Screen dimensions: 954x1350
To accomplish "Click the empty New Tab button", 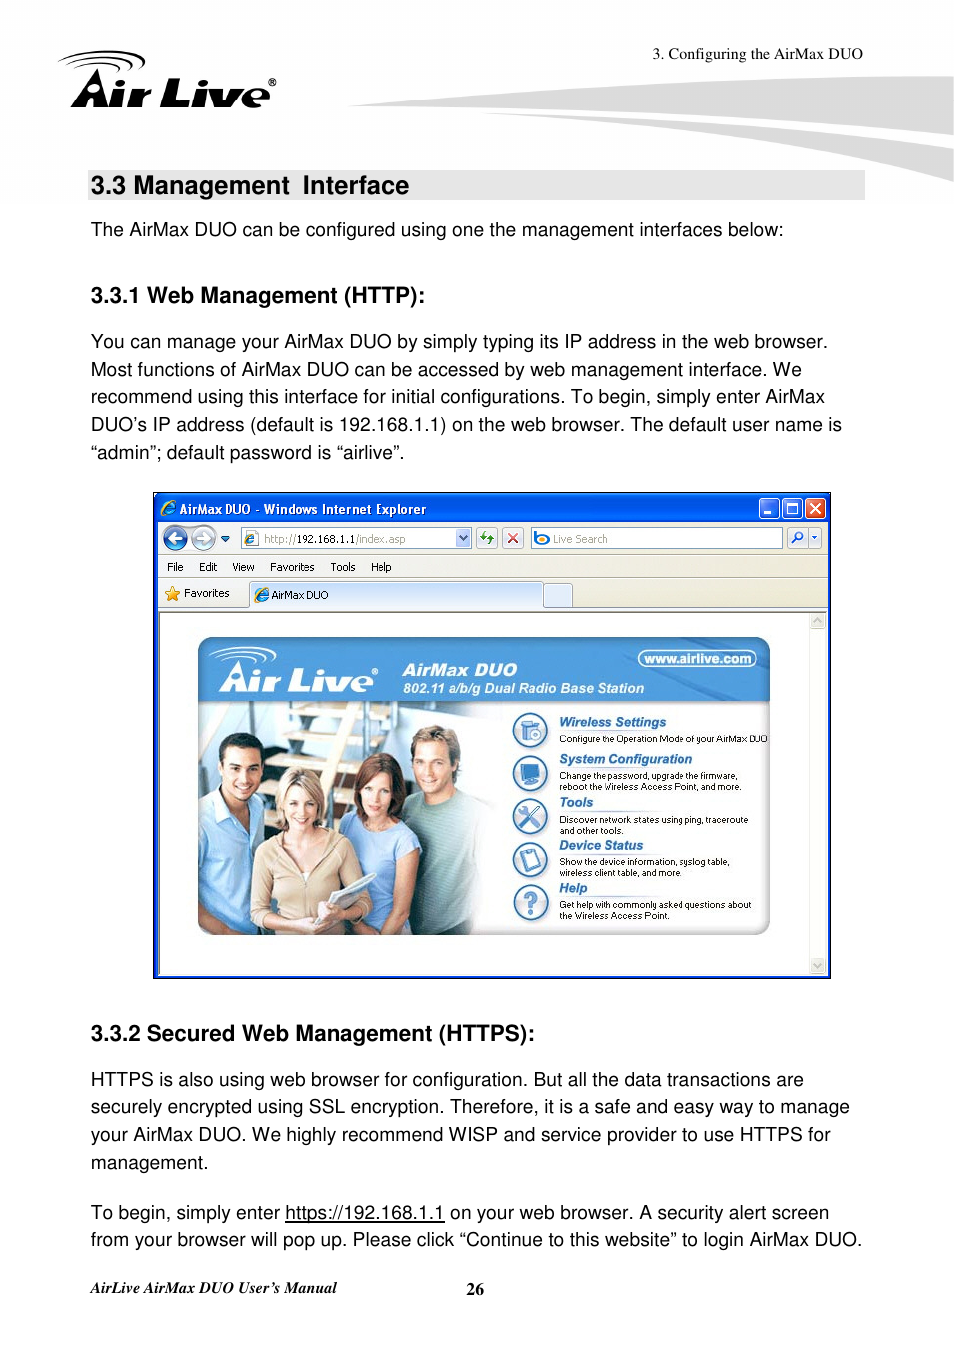I will 558,595.
